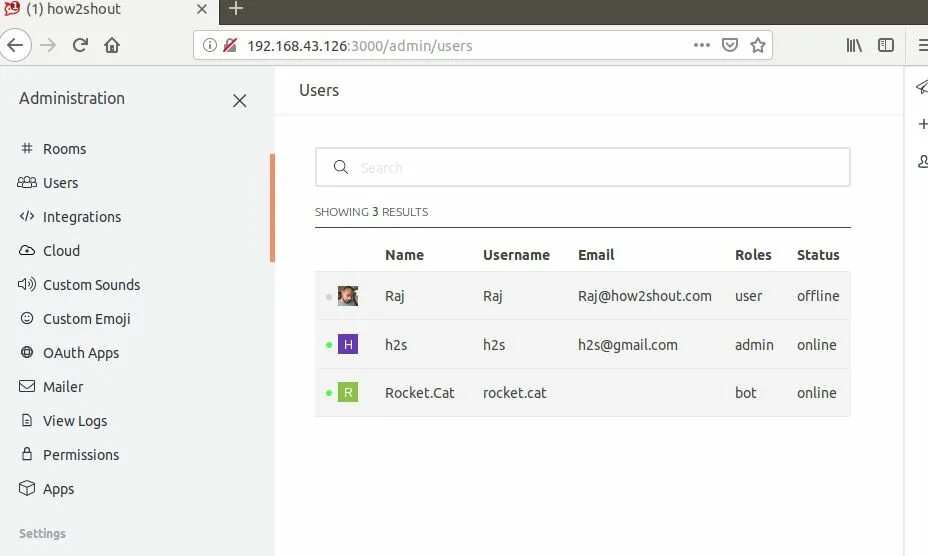Click the insecure connection padlock icon
The image size is (928, 556).
230,45
